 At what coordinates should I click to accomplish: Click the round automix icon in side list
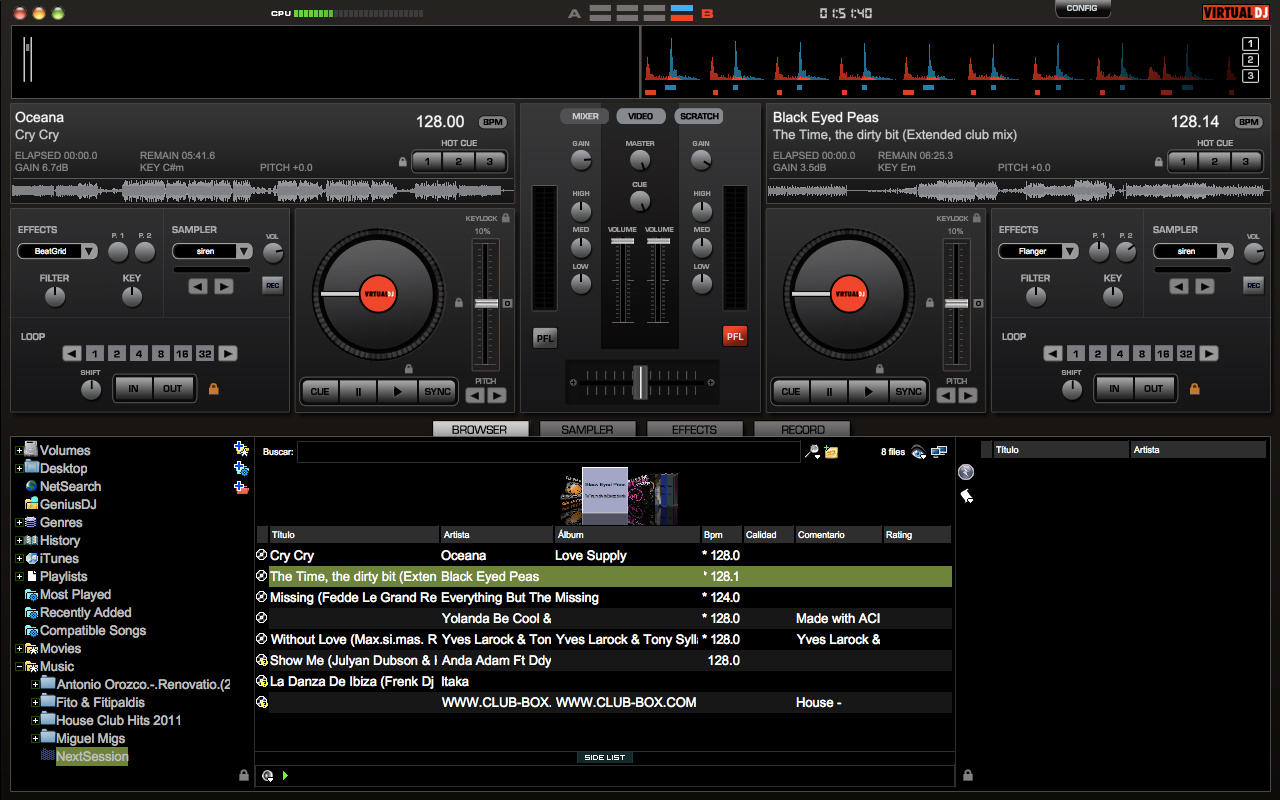point(966,472)
